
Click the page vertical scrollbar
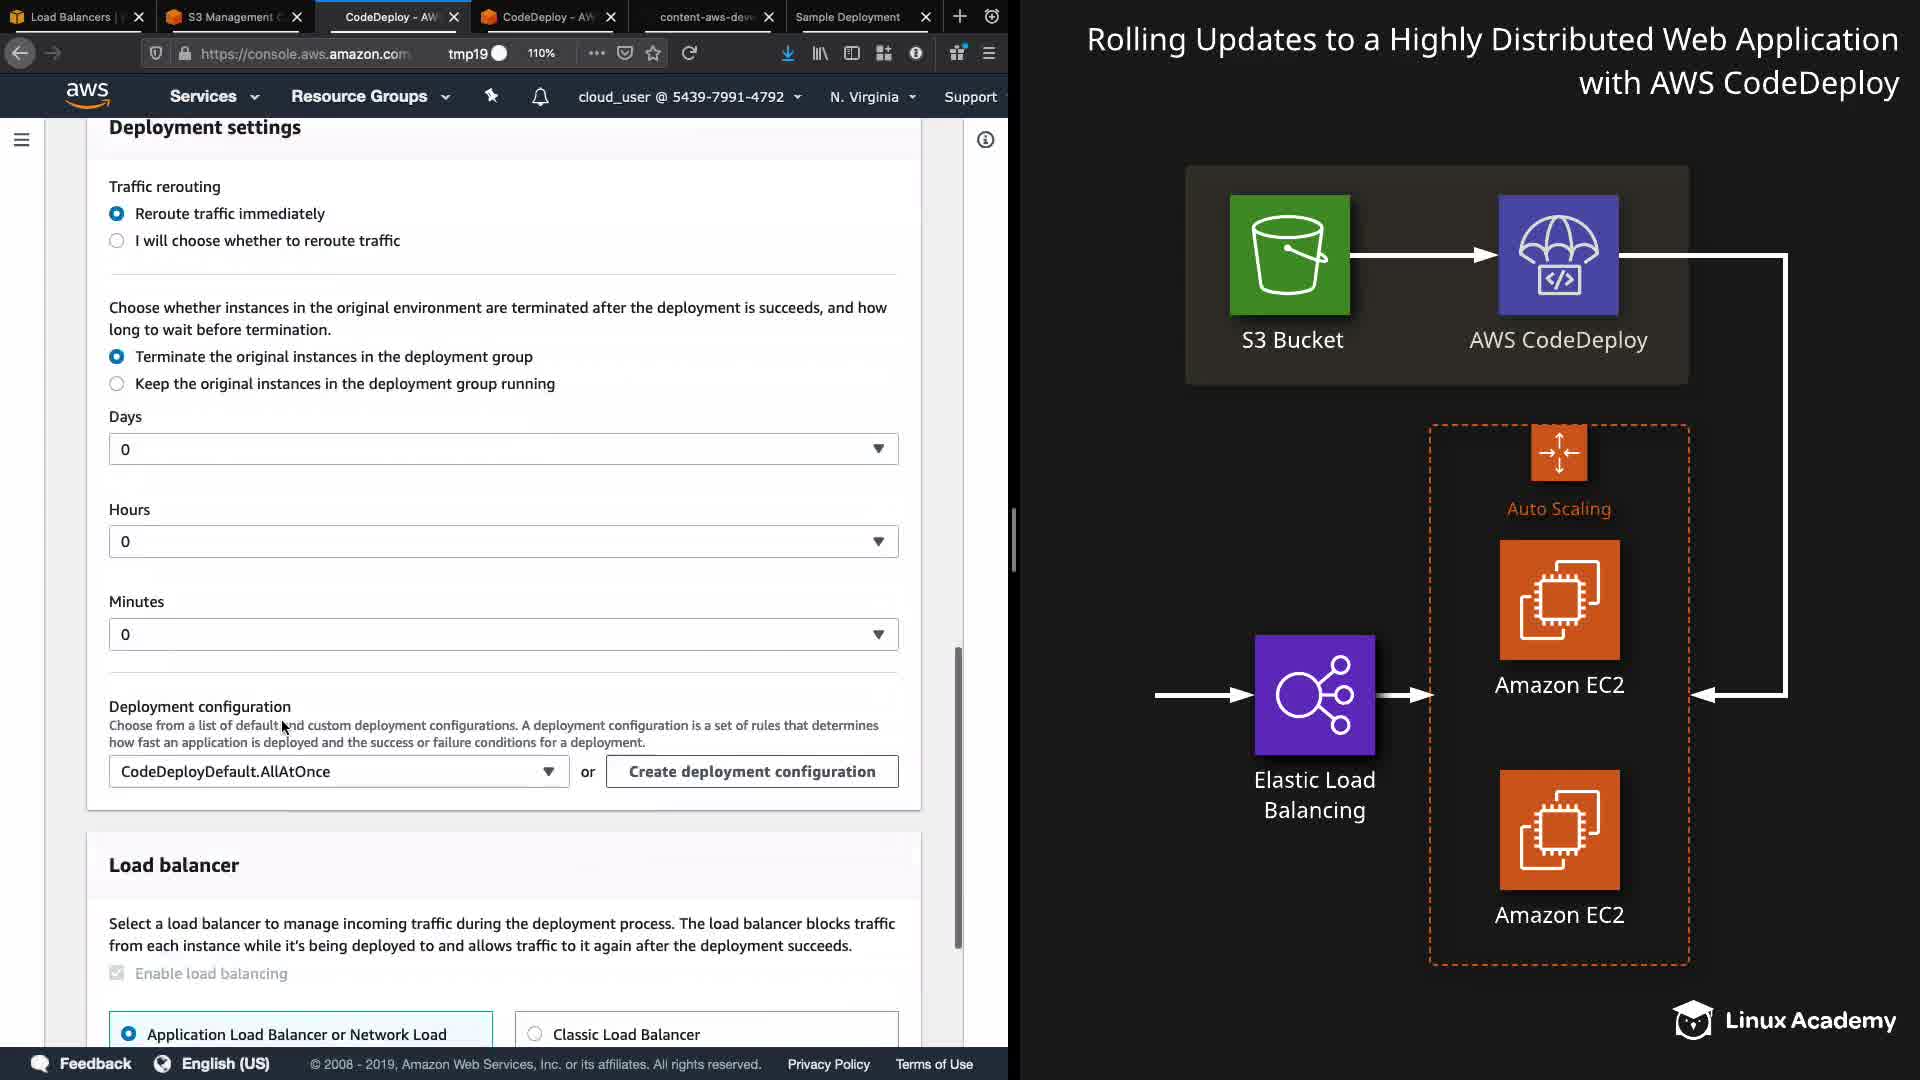pyautogui.click(x=958, y=797)
